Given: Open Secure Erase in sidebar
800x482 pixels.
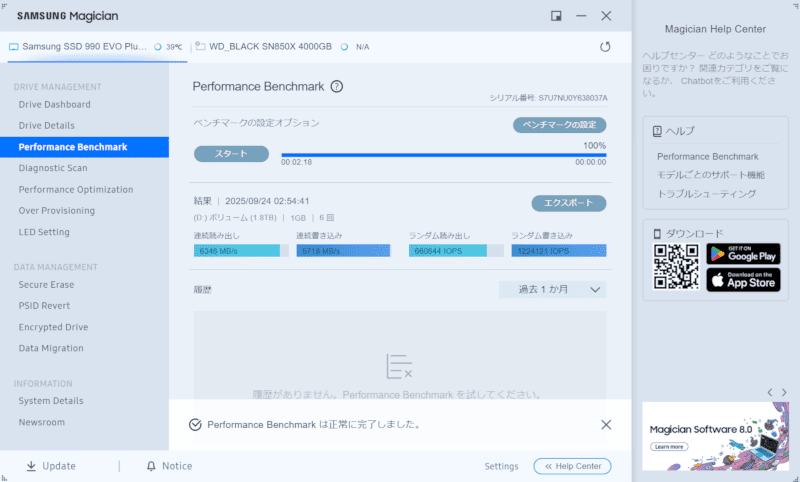Looking at the screenshot, I should click(x=46, y=285).
